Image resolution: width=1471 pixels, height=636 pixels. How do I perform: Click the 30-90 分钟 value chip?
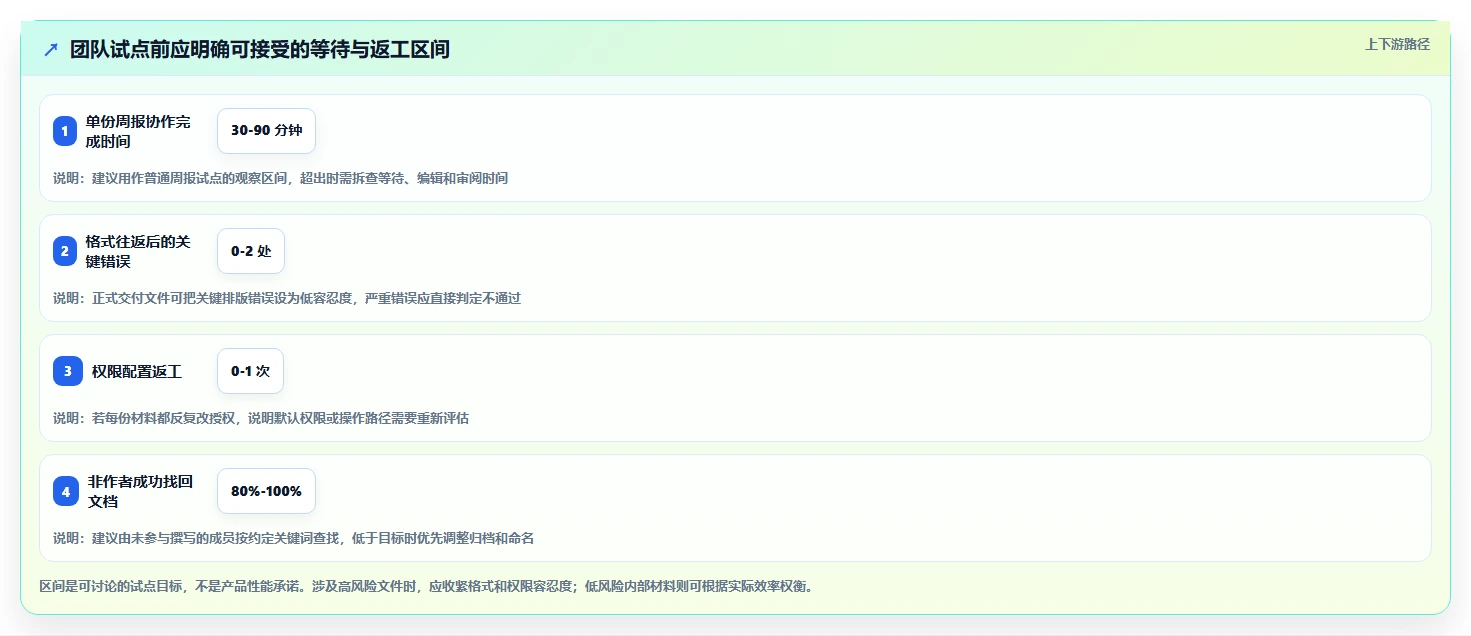pos(266,131)
